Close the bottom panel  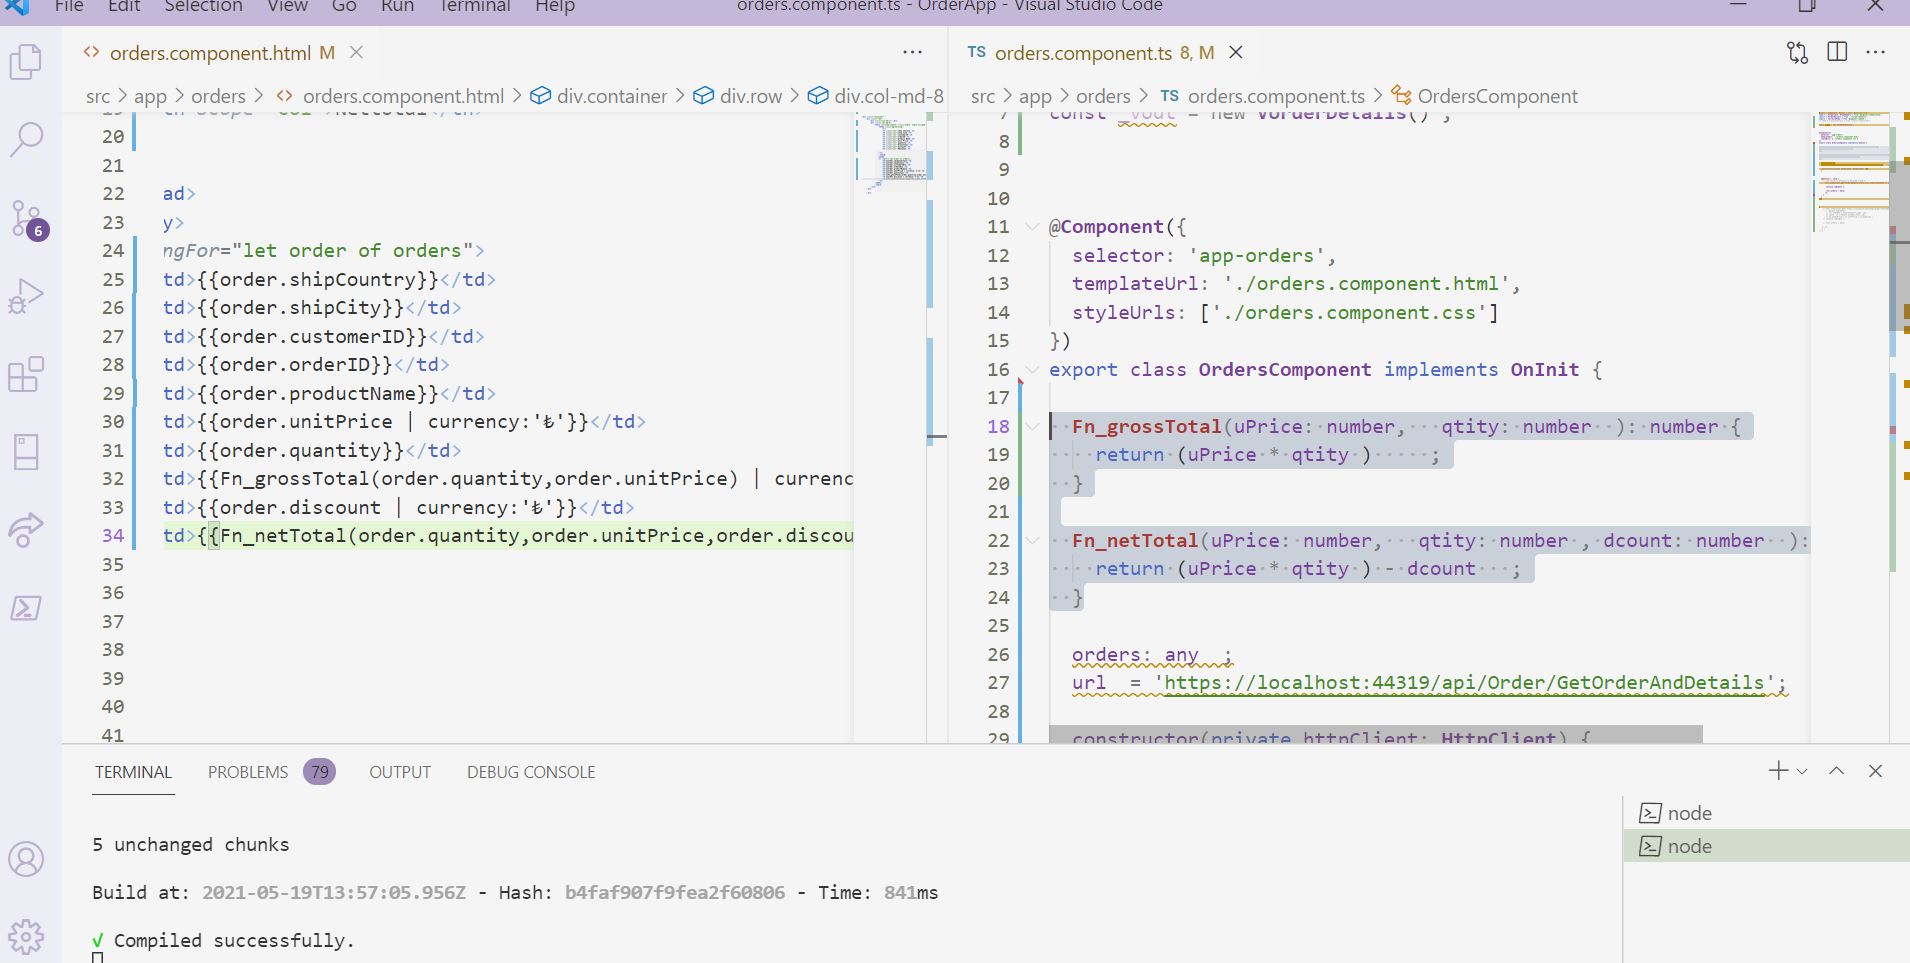coord(1875,771)
